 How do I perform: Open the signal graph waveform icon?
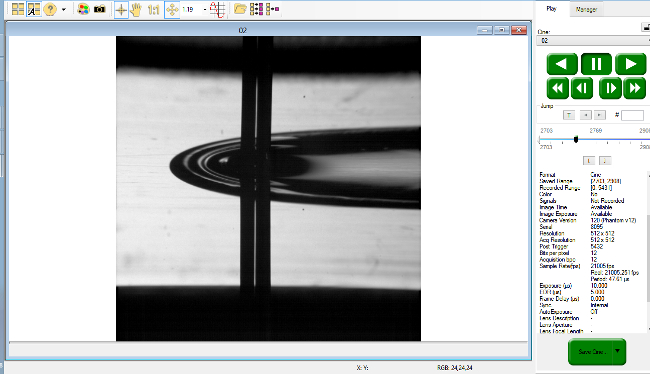pos(218,10)
